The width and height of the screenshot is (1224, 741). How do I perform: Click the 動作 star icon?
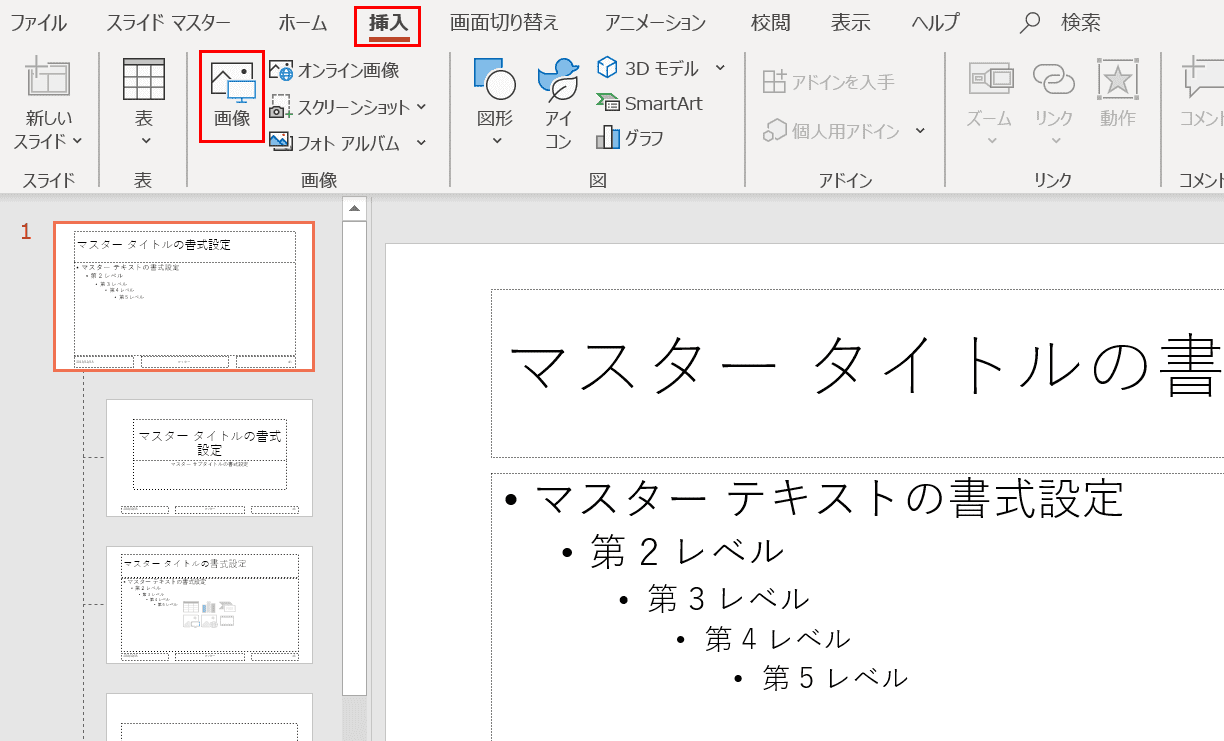[x=1118, y=79]
